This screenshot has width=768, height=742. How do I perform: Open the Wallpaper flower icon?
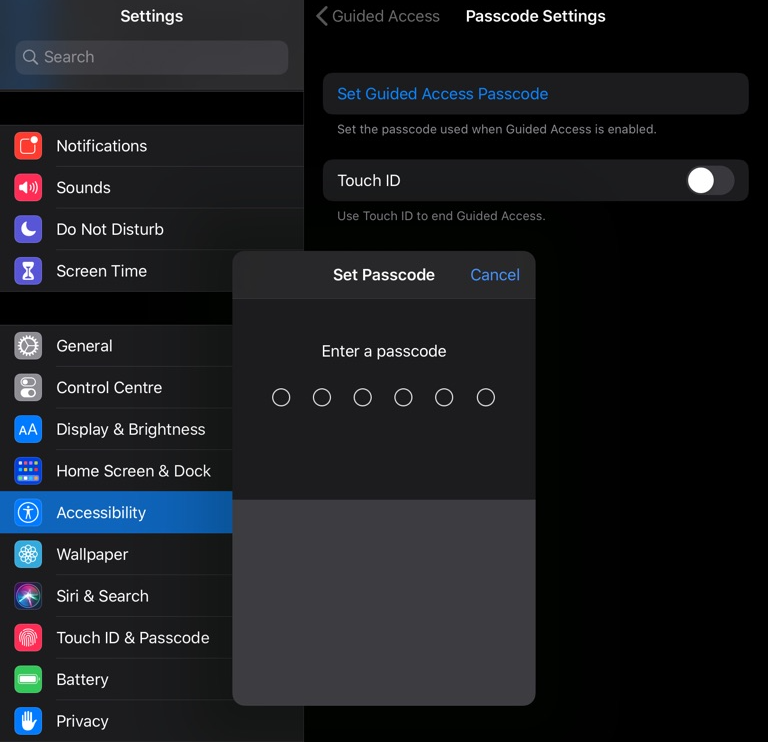click(x=28, y=555)
